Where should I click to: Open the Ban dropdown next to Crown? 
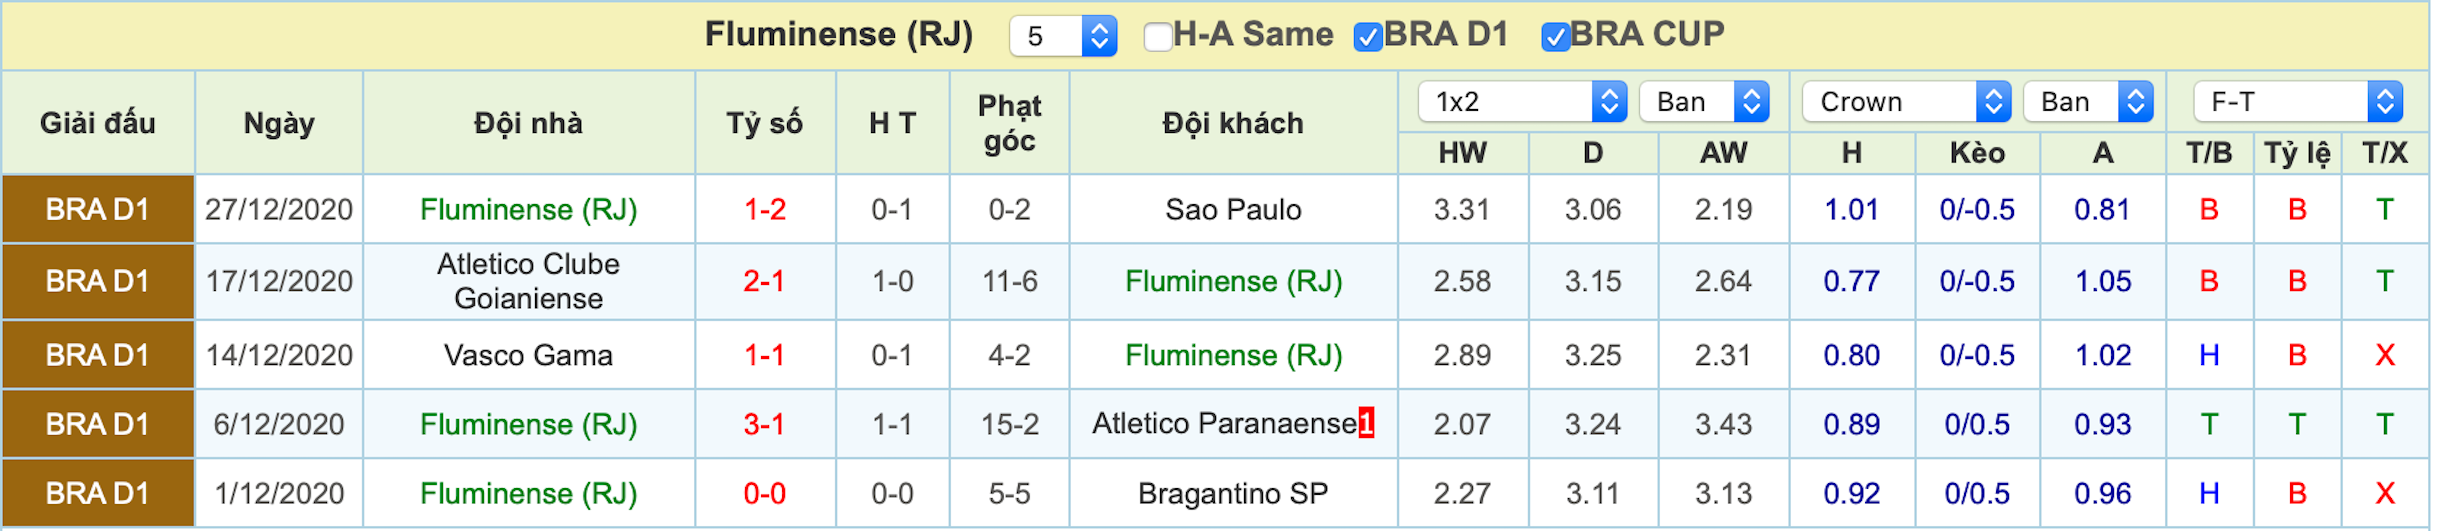coord(2089,102)
